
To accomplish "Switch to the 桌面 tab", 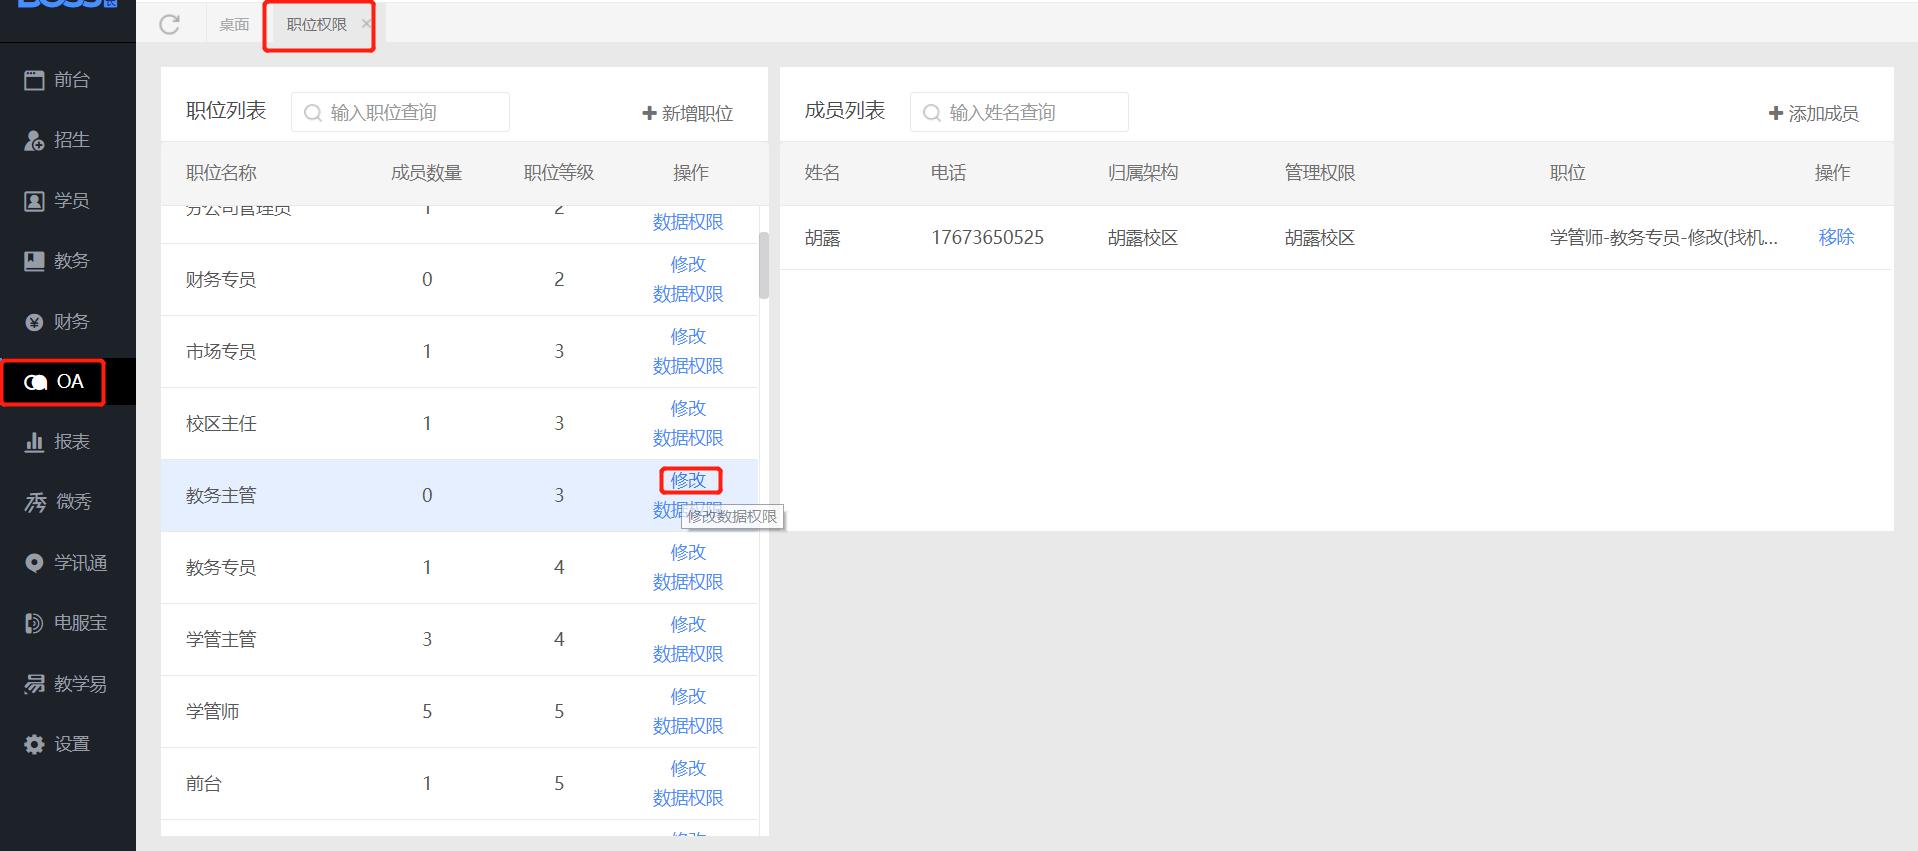I will pos(234,24).
